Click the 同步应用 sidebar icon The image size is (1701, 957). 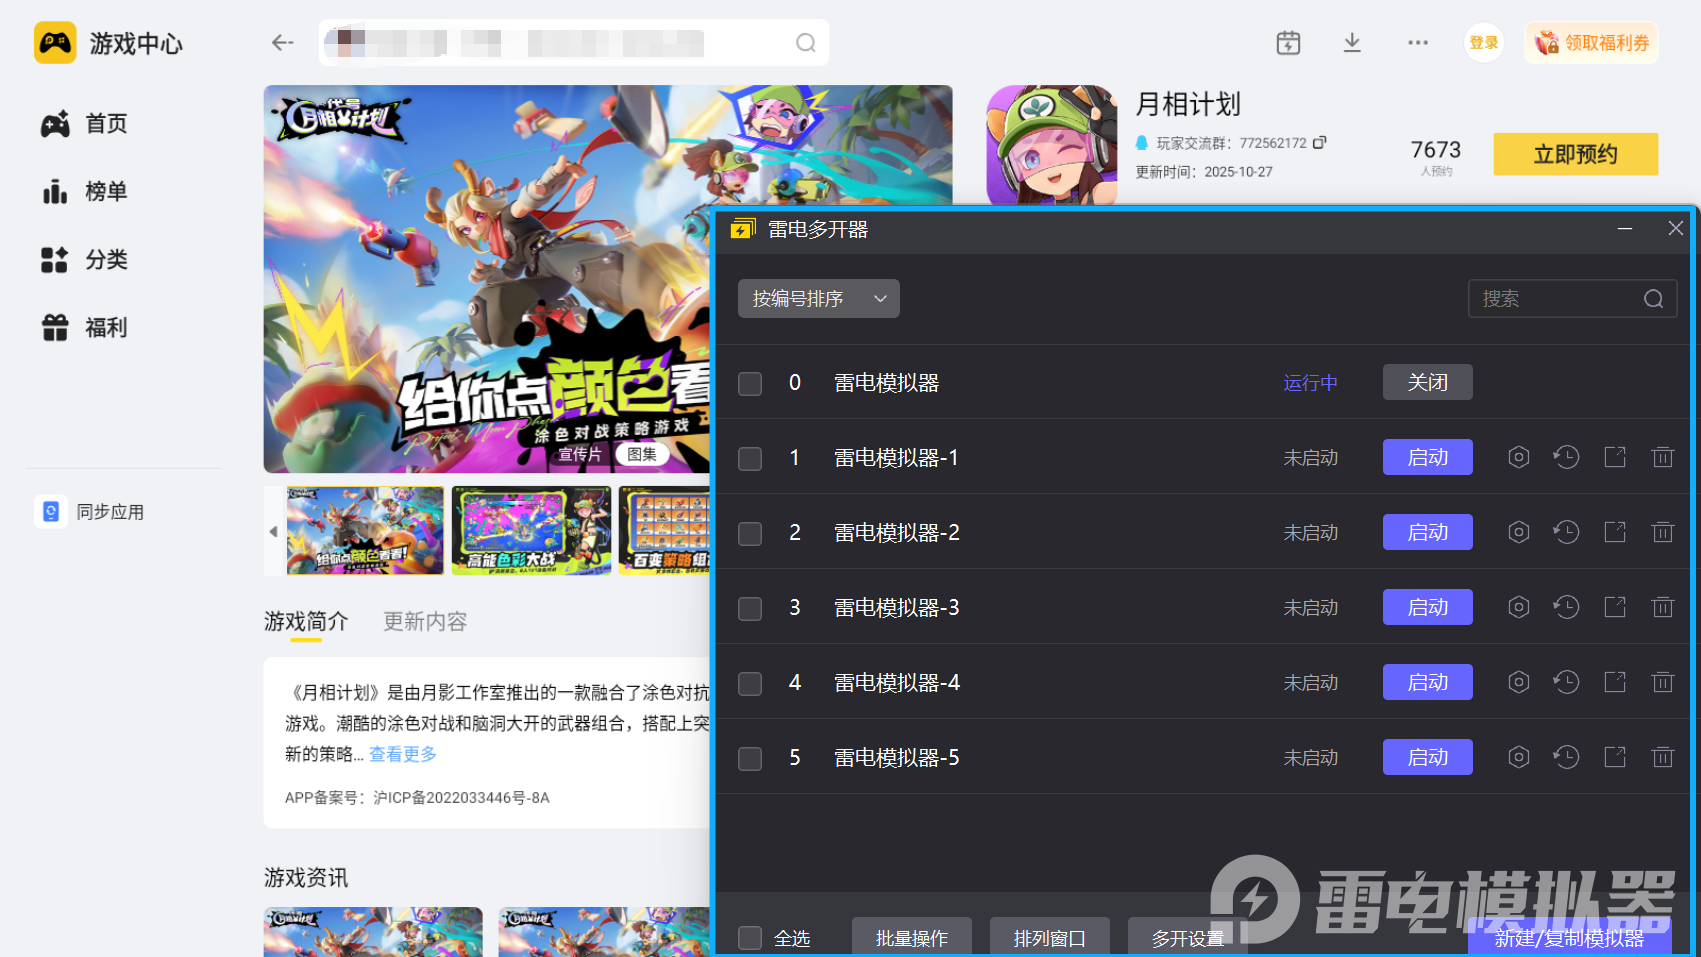click(x=51, y=511)
